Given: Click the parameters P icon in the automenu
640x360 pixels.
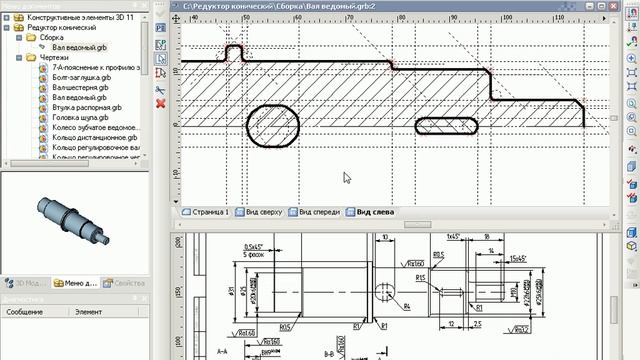Looking at the screenshot, I should [161, 28].
